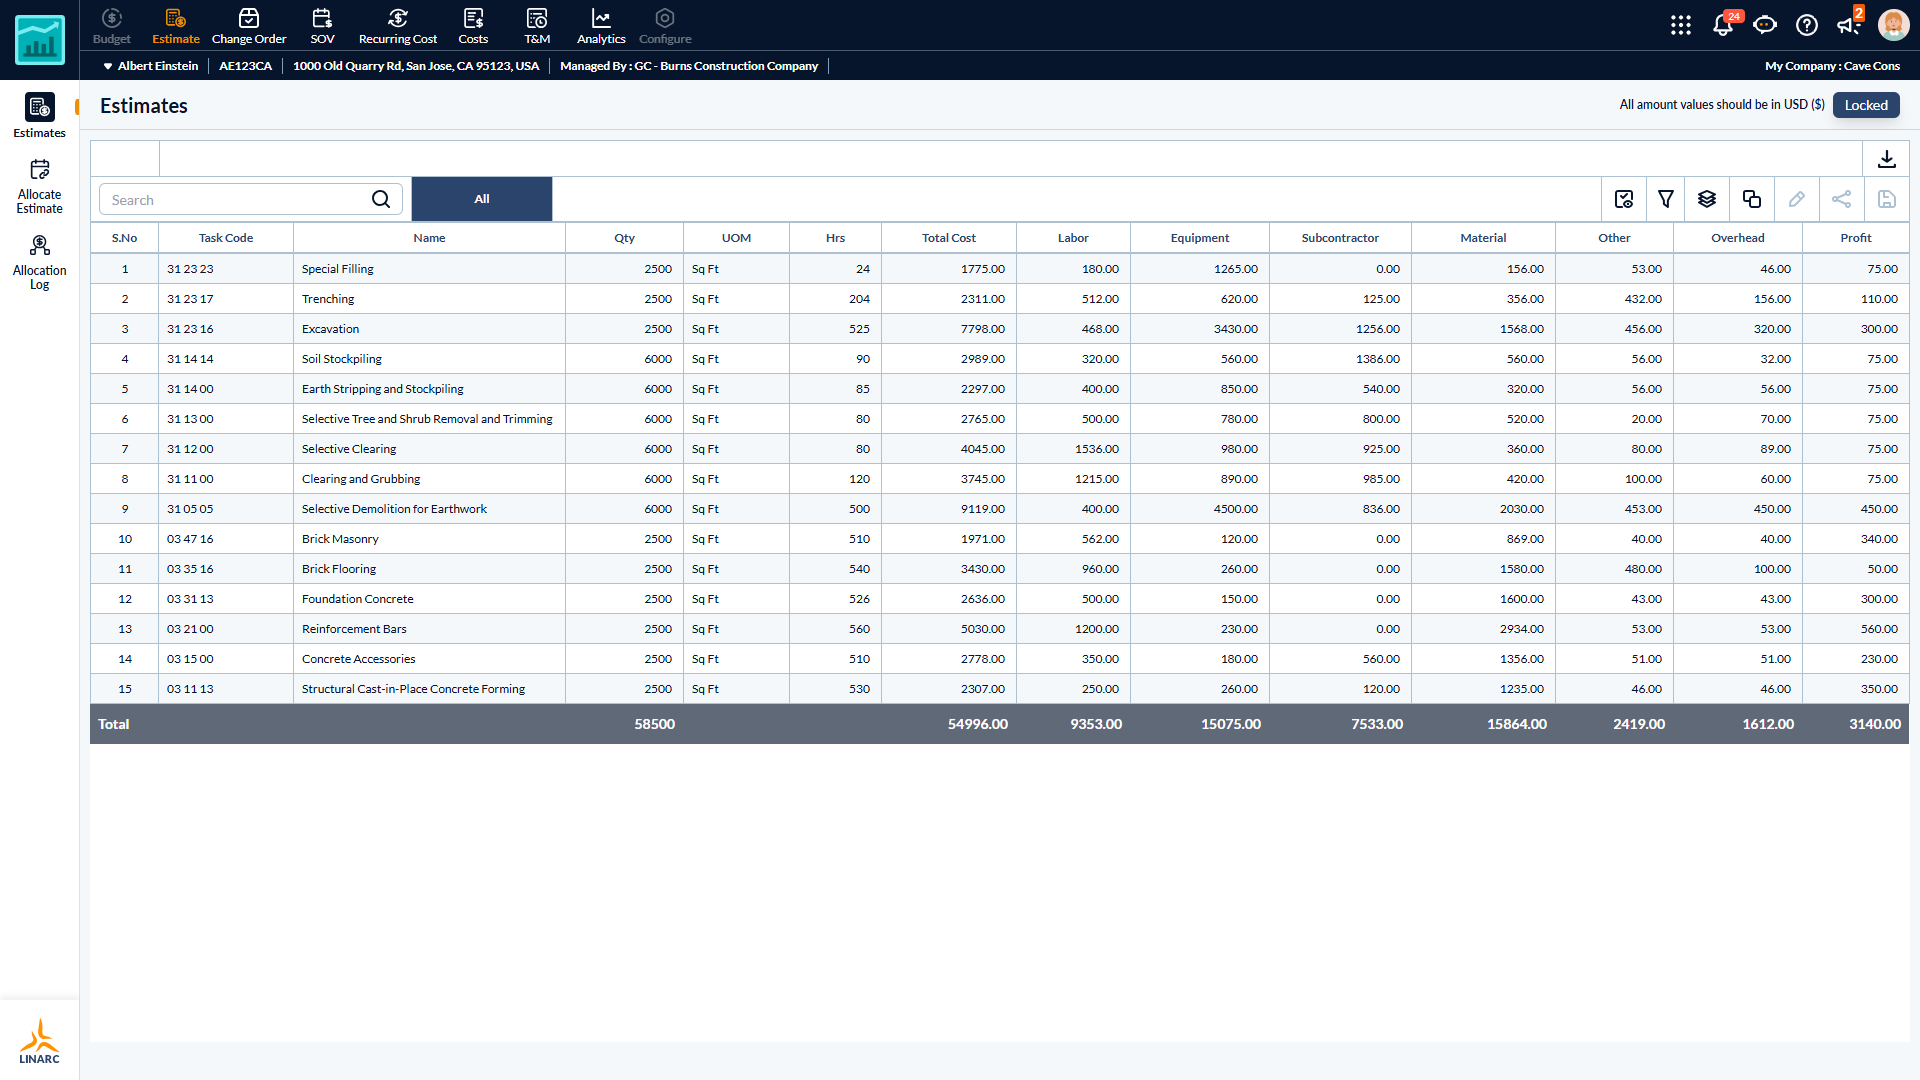Click the export/download estimates icon
Screen dimensions: 1920x1080
(1887, 159)
